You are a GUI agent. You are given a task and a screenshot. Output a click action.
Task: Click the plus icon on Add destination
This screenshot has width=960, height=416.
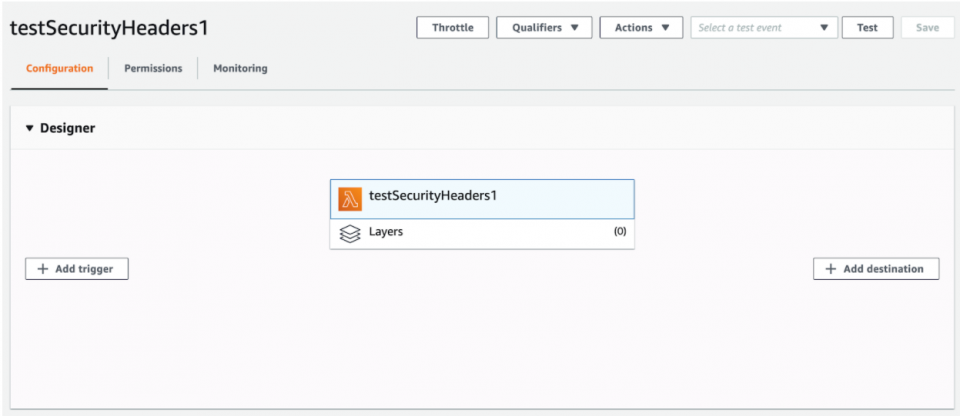point(831,269)
